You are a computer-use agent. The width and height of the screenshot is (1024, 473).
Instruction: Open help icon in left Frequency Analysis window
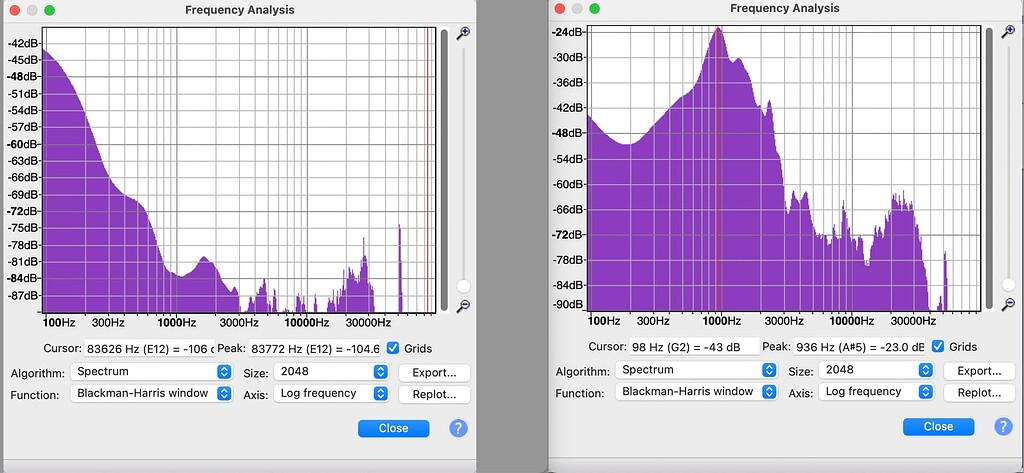(x=458, y=428)
